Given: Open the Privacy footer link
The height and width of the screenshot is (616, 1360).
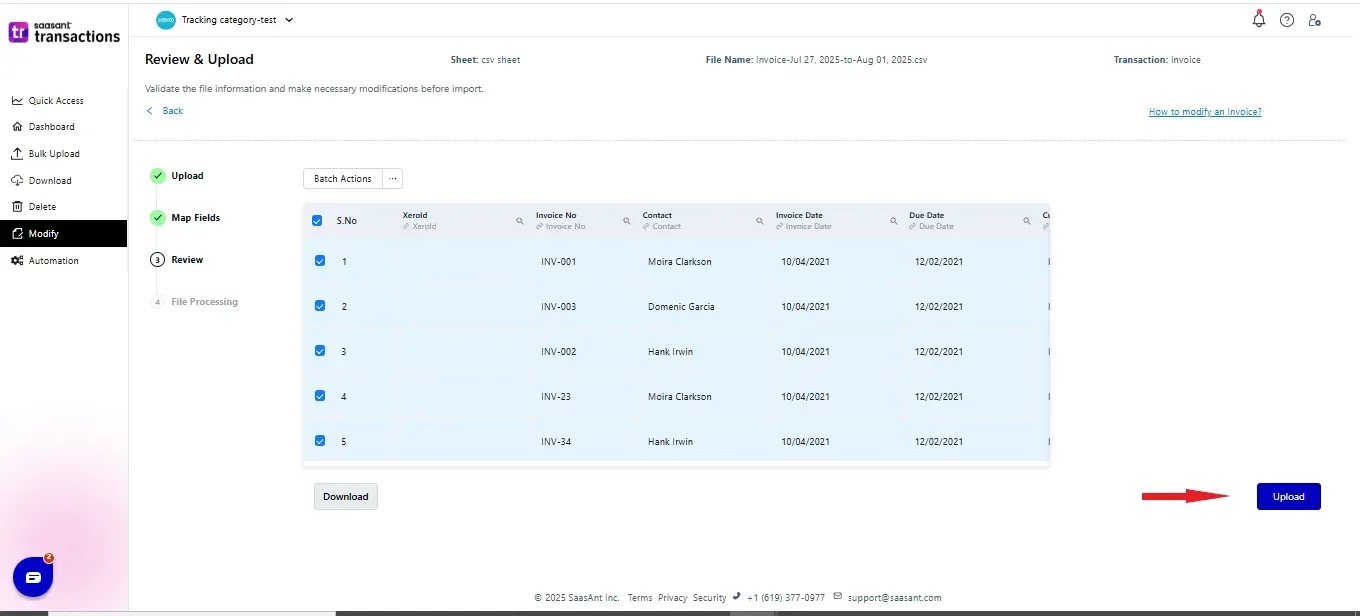Looking at the screenshot, I should pyautogui.click(x=672, y=598).
